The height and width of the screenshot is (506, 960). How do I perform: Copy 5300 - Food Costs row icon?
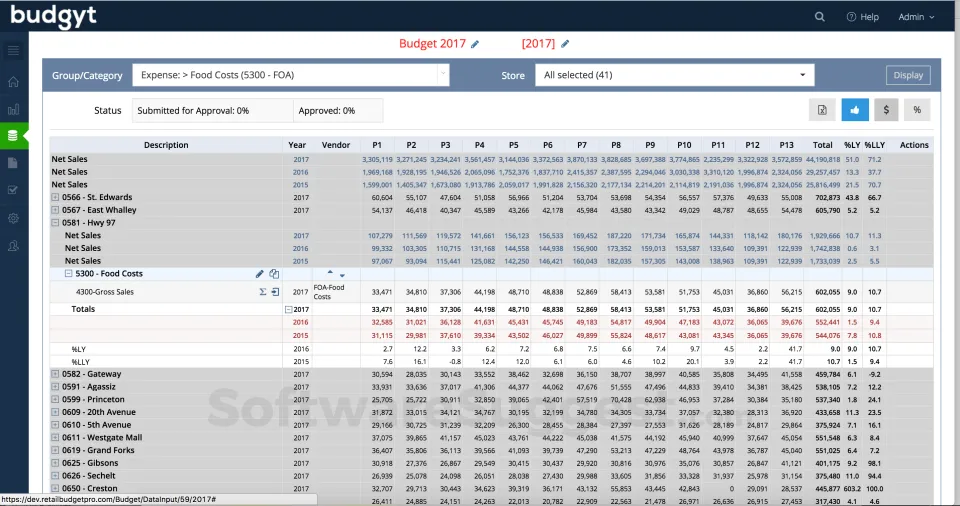[274, 274]
